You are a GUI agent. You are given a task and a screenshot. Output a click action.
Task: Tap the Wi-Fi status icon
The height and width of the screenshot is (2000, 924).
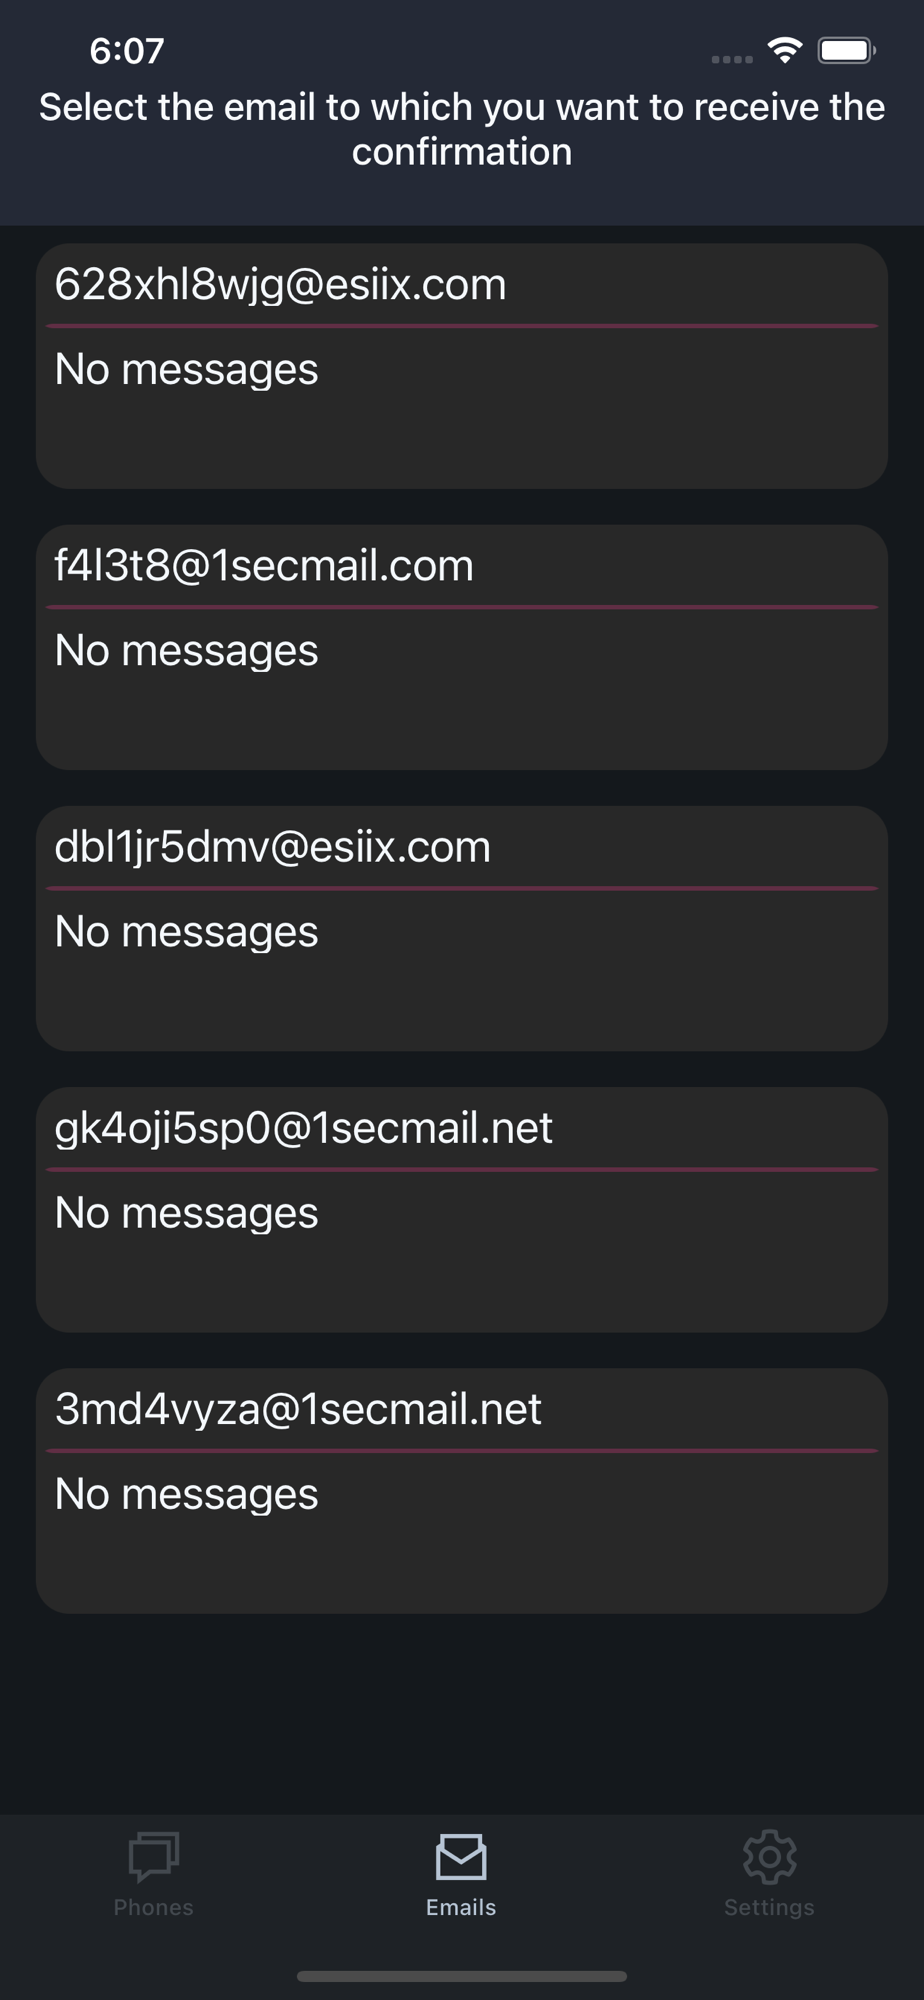(x=785, y=50)
